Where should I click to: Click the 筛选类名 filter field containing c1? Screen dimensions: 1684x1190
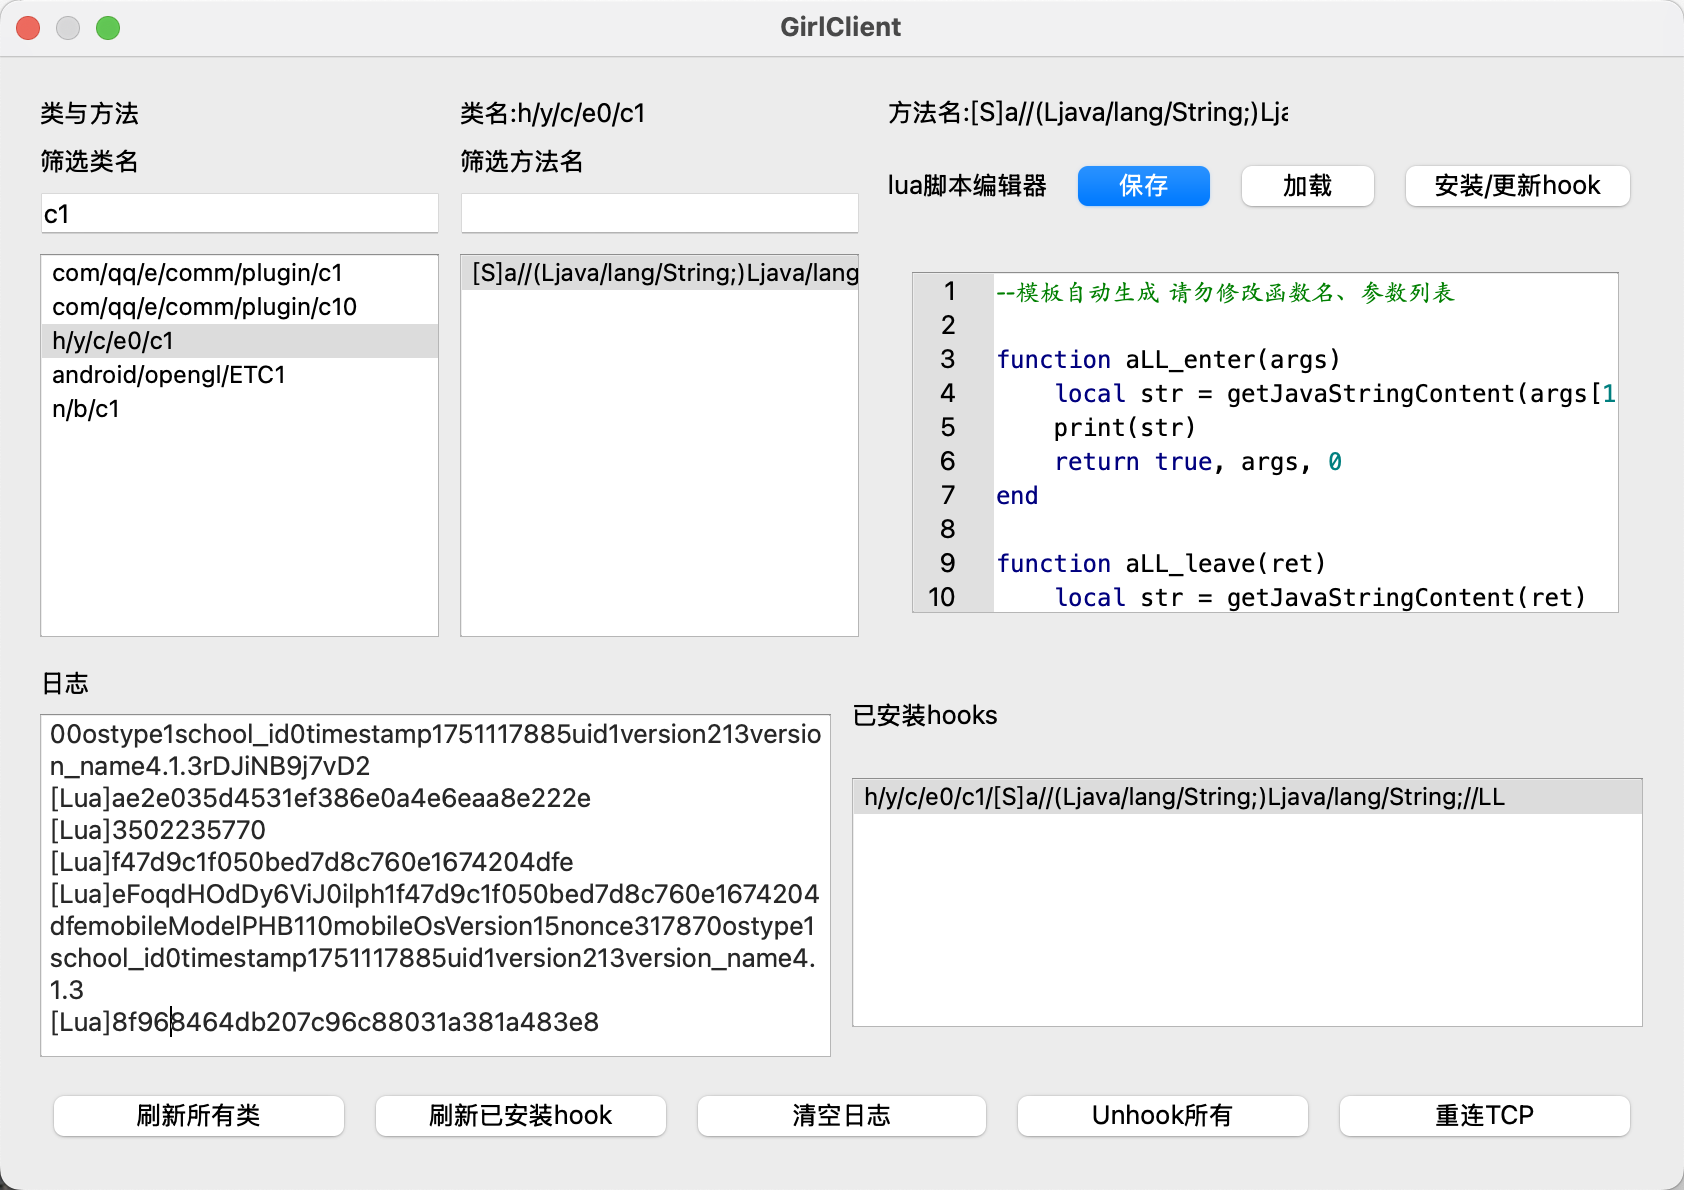[239, 213]
